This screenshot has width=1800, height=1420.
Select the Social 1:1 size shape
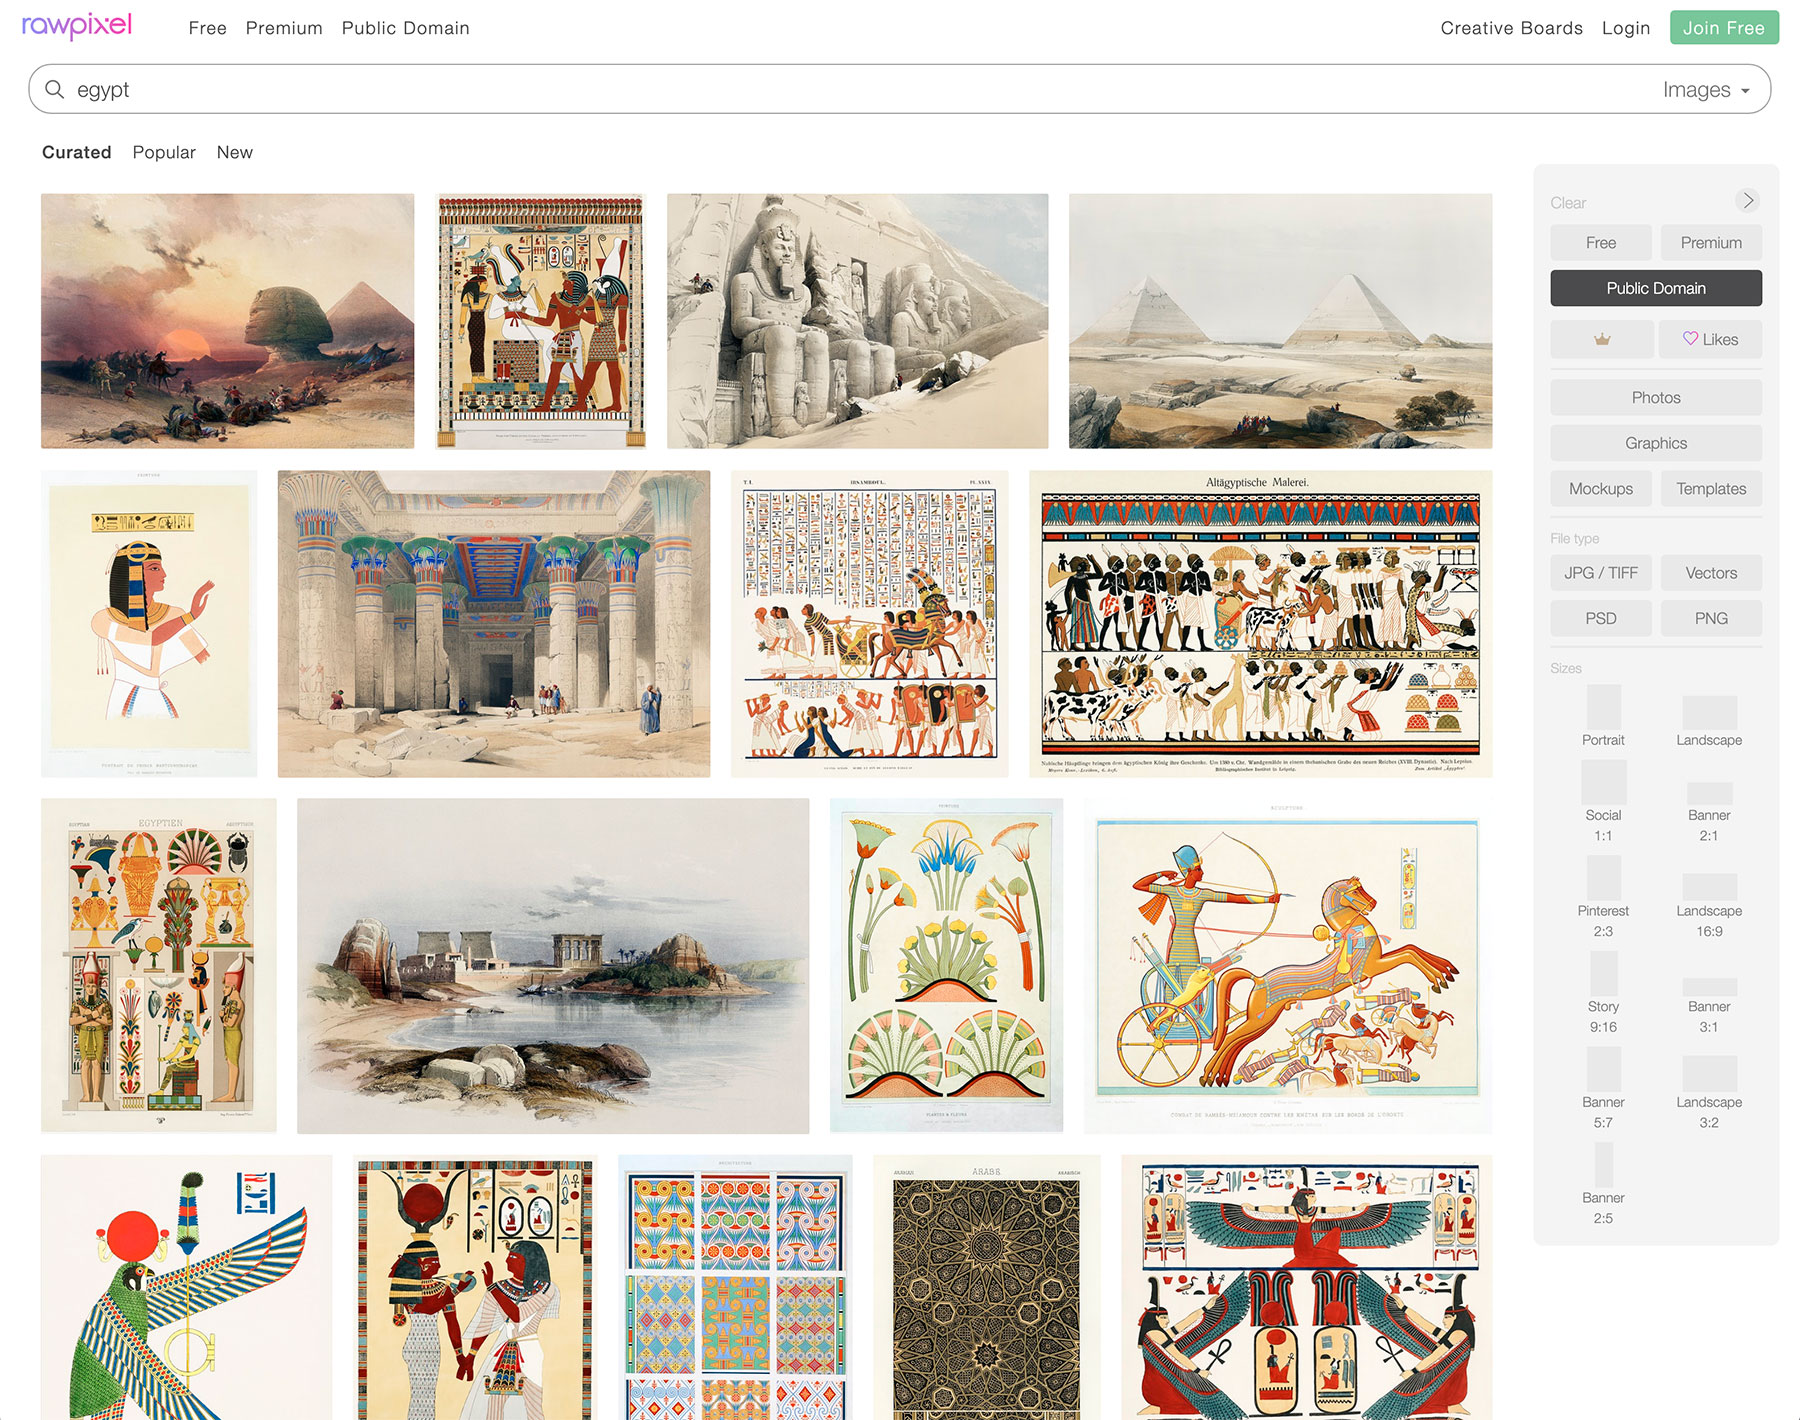tap(1603, 783)
